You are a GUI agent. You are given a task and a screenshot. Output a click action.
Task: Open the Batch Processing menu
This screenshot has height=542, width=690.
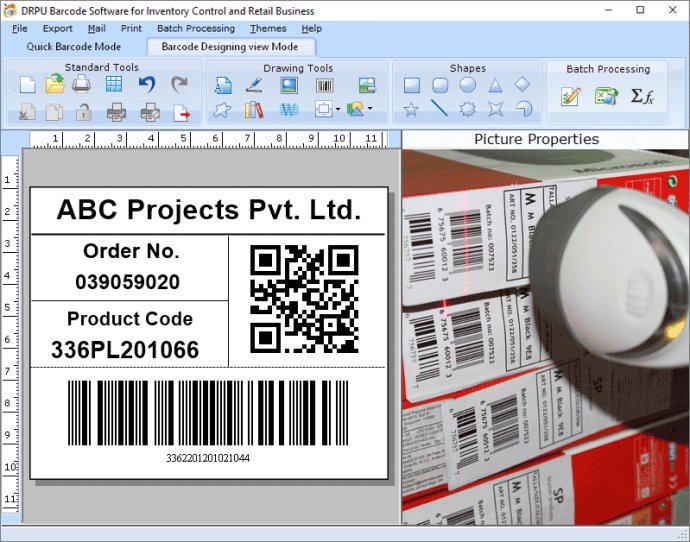[x=196, y=29]
